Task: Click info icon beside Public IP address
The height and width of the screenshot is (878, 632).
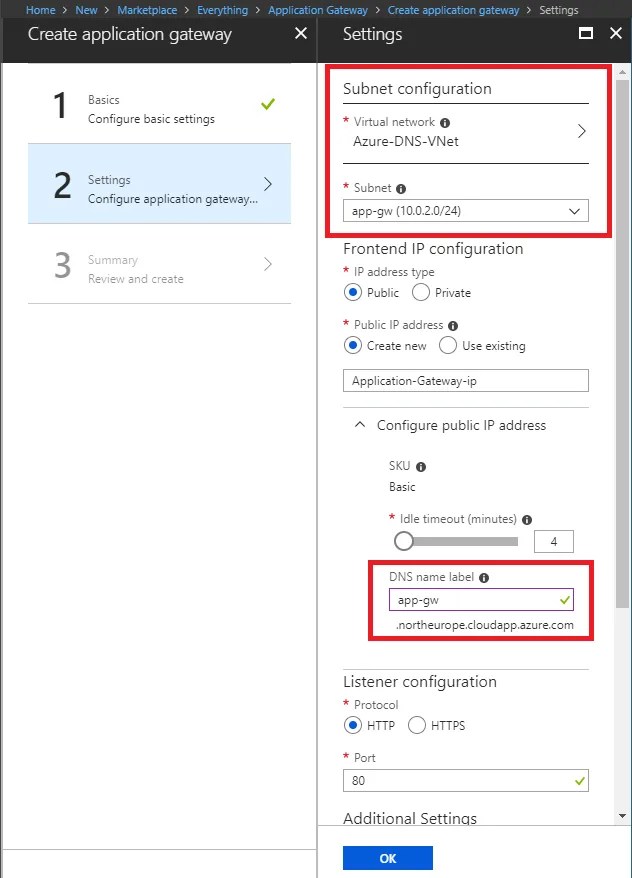Action: point(453,326)
